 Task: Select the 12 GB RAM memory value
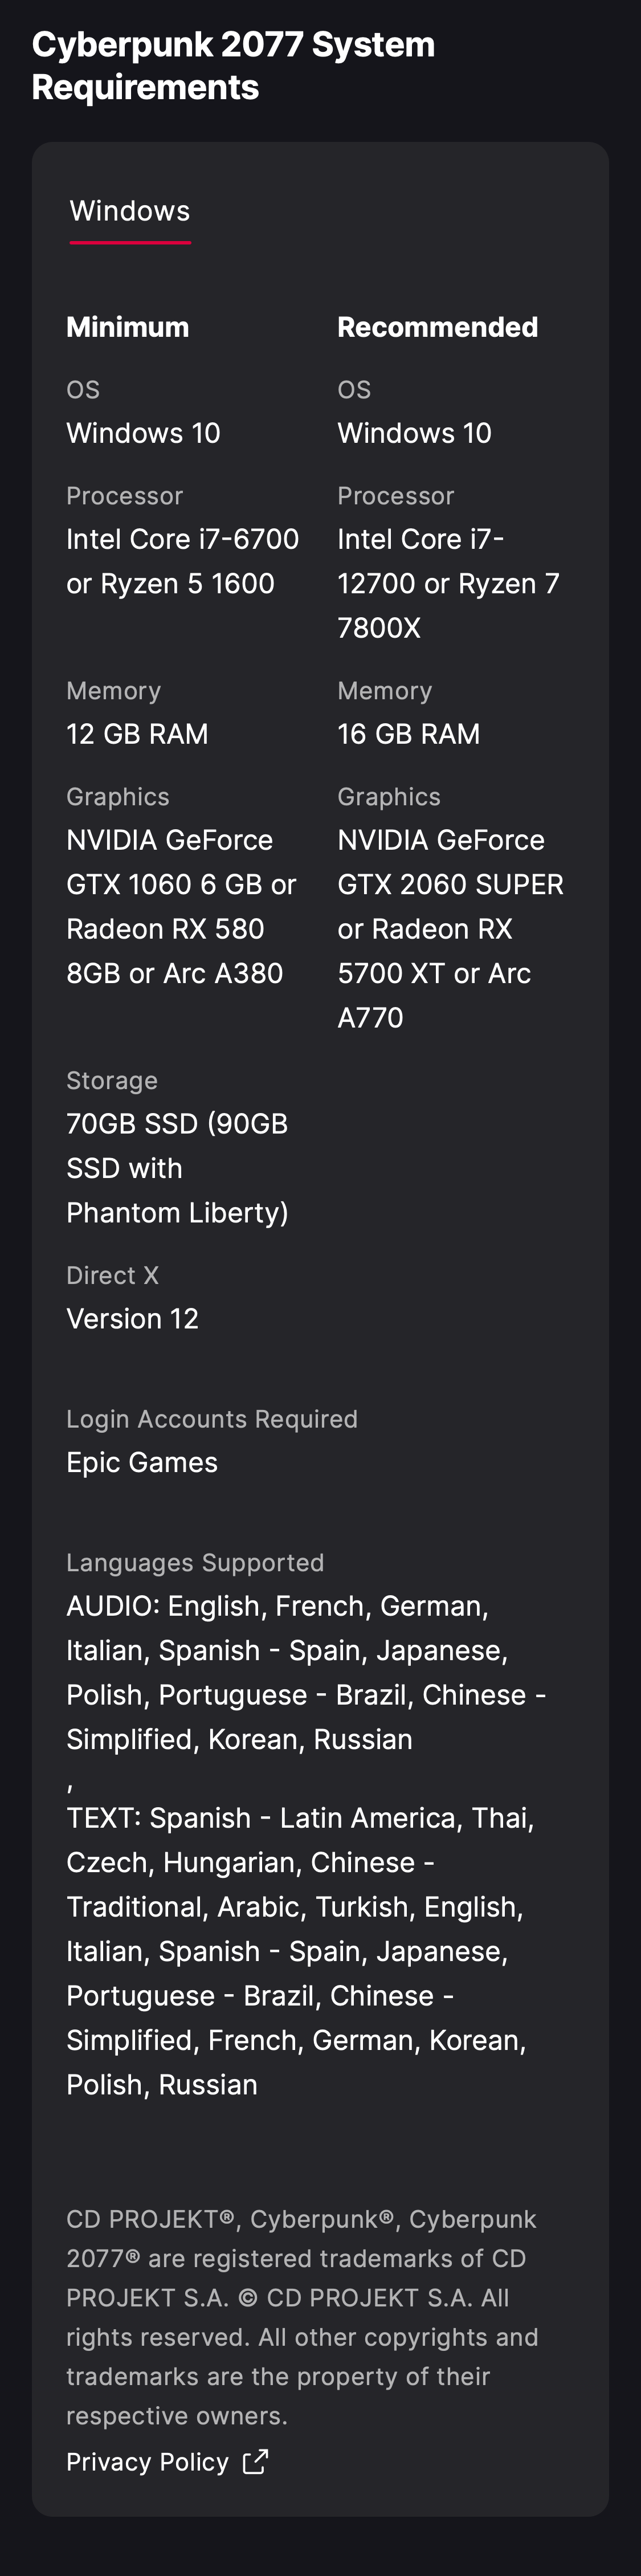[137, 734]
